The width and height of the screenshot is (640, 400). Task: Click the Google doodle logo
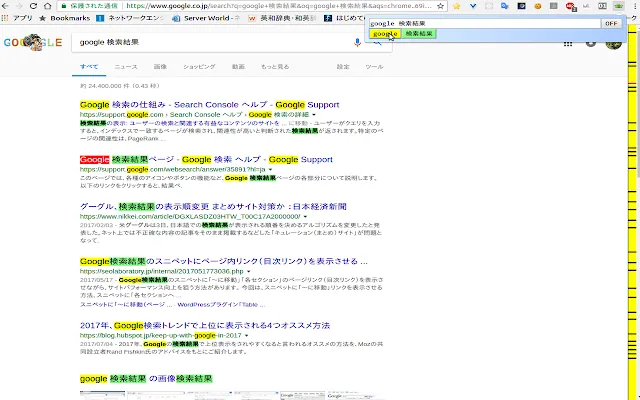[33, 42]
